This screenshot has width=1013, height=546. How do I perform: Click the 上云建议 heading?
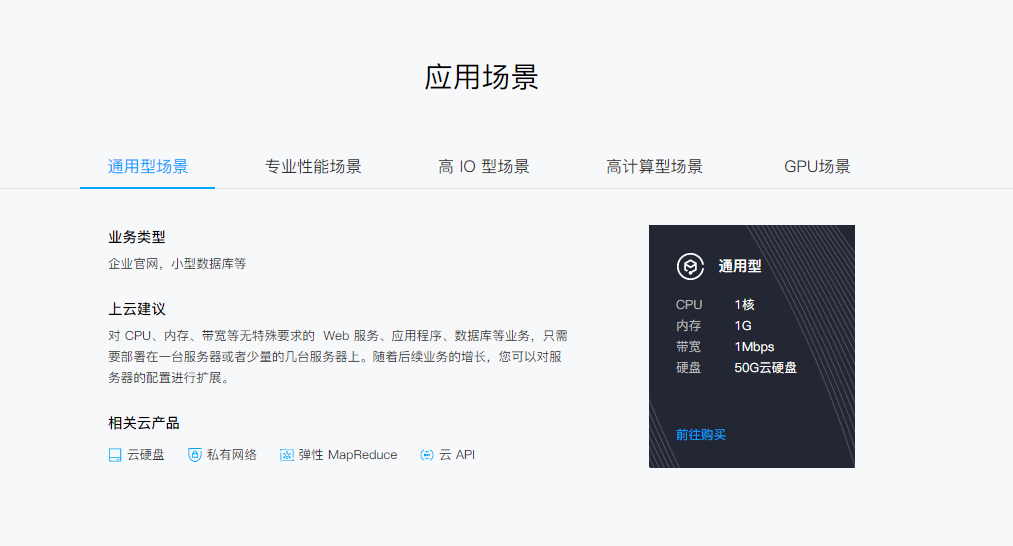click(137, 309)
